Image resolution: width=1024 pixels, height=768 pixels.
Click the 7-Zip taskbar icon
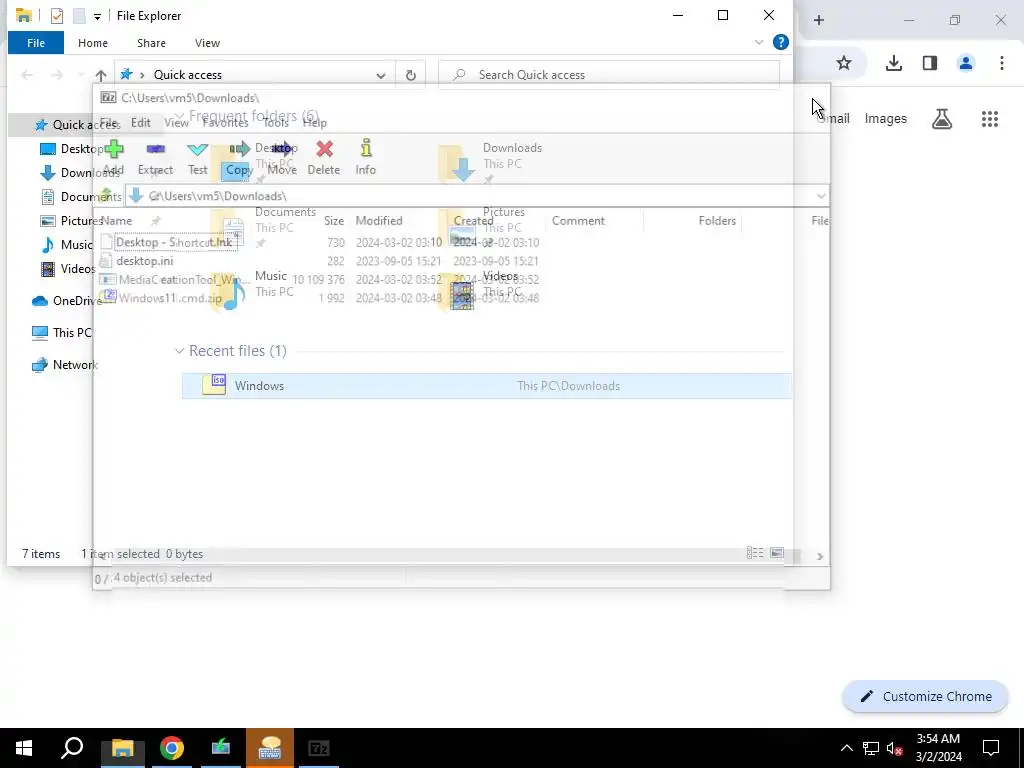(319, 748)
